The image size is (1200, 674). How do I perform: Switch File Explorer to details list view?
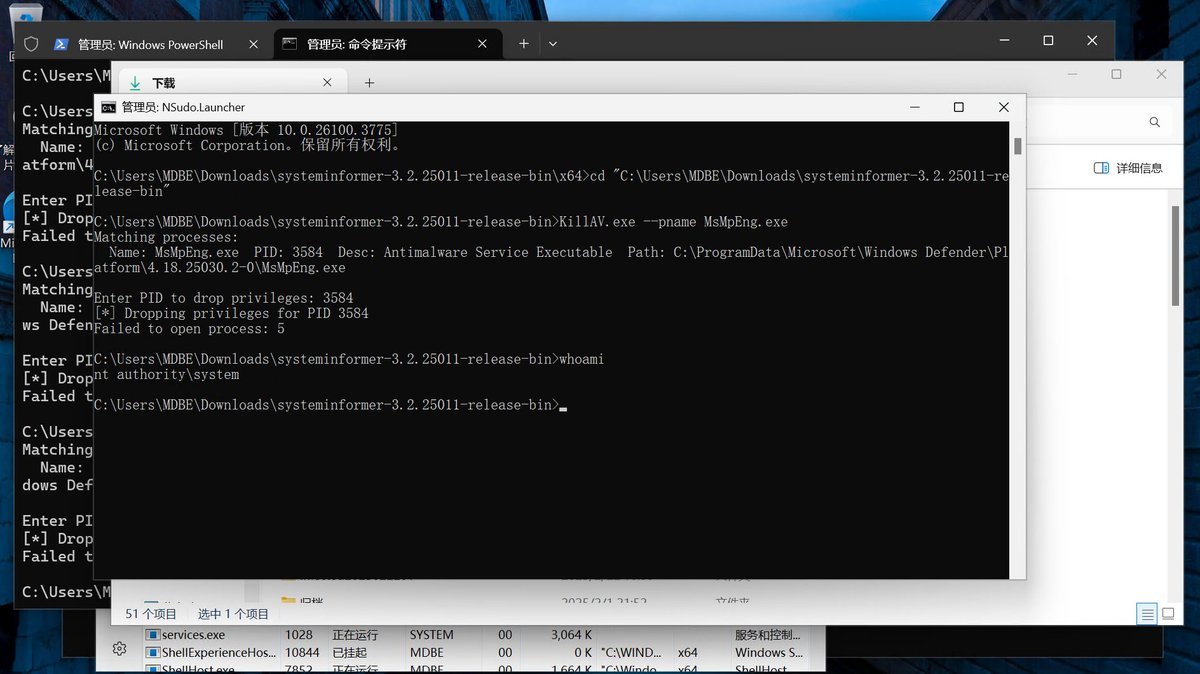(1146, 613)
